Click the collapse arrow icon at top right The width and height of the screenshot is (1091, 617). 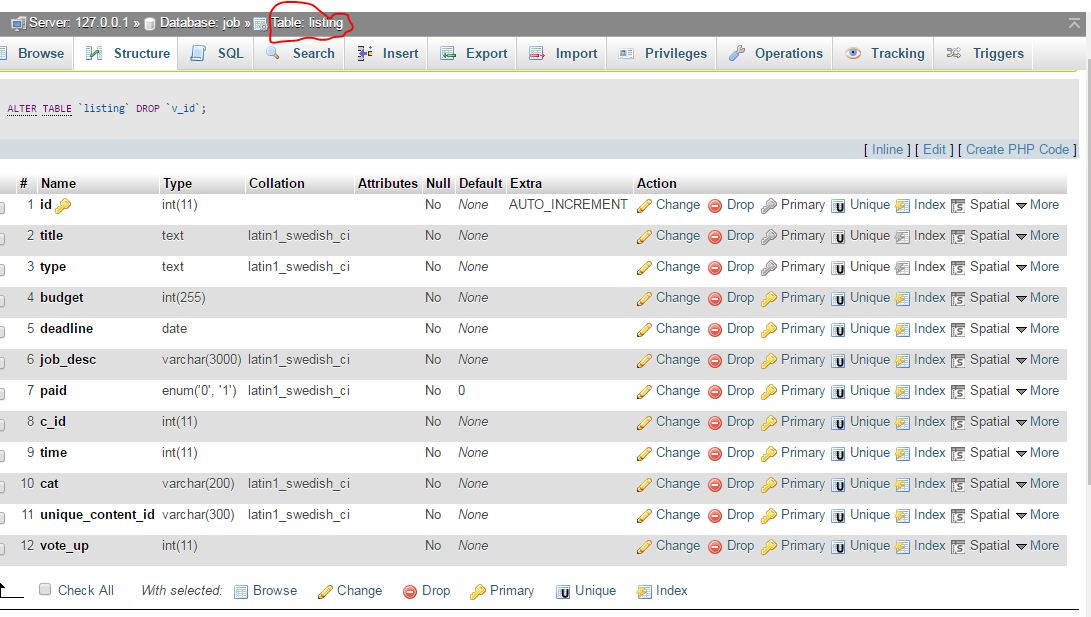pos(1074,23)
